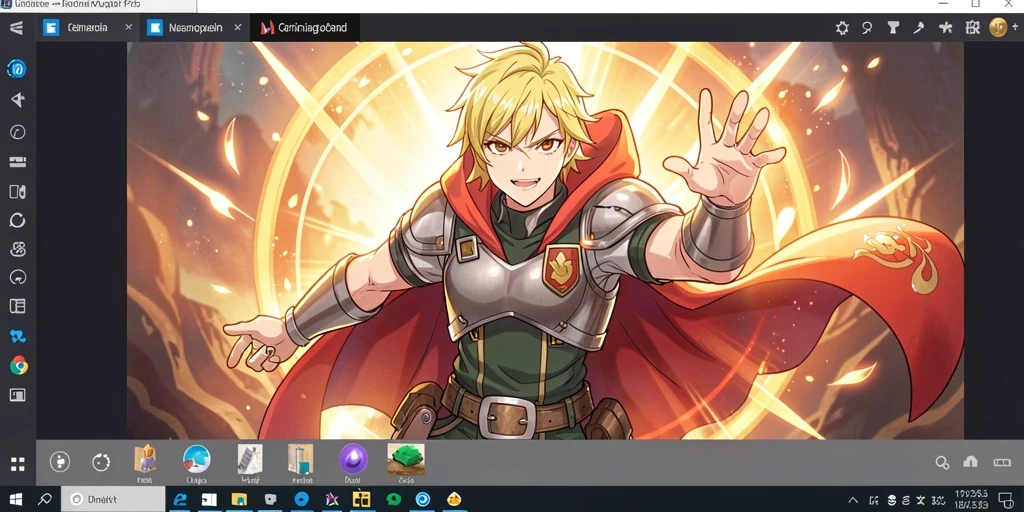This screenshot has height=512, width=1024.
Task: Open the window layout panel icon in the sidebar
Action: pos(18,306)
